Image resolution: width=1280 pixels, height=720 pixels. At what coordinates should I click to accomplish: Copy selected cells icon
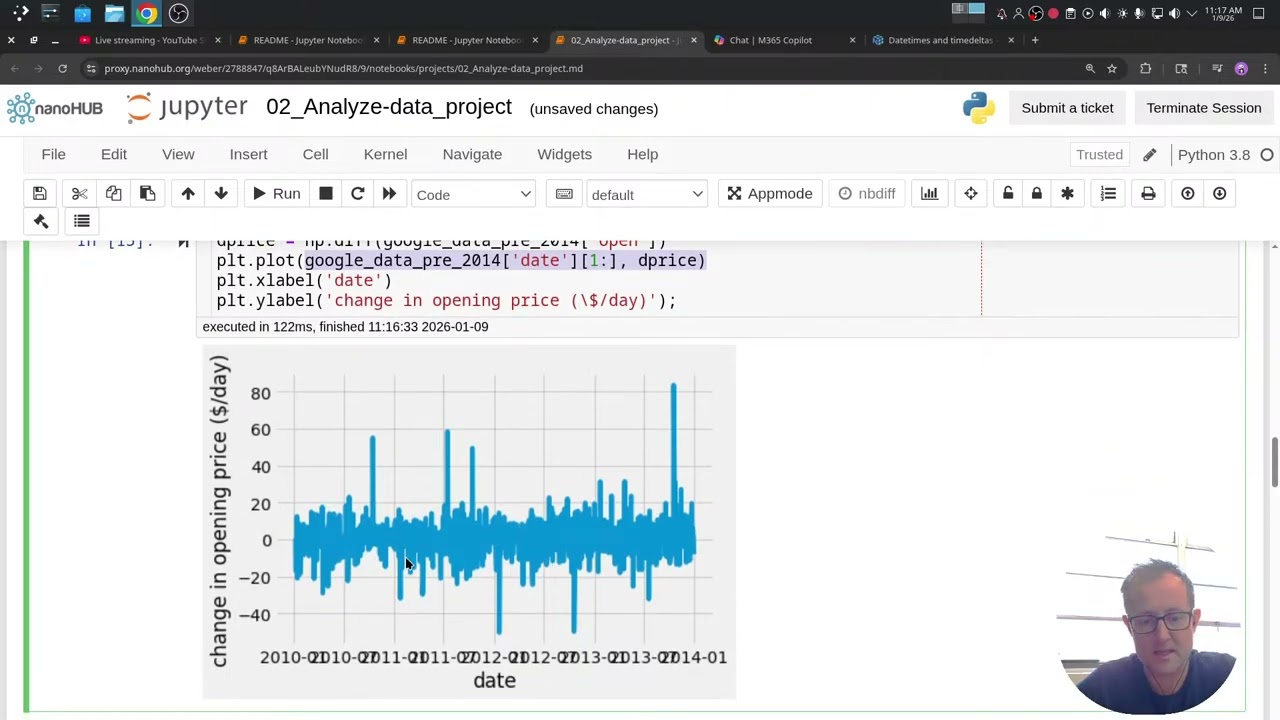pyautogui.click(x=113, y=194)
